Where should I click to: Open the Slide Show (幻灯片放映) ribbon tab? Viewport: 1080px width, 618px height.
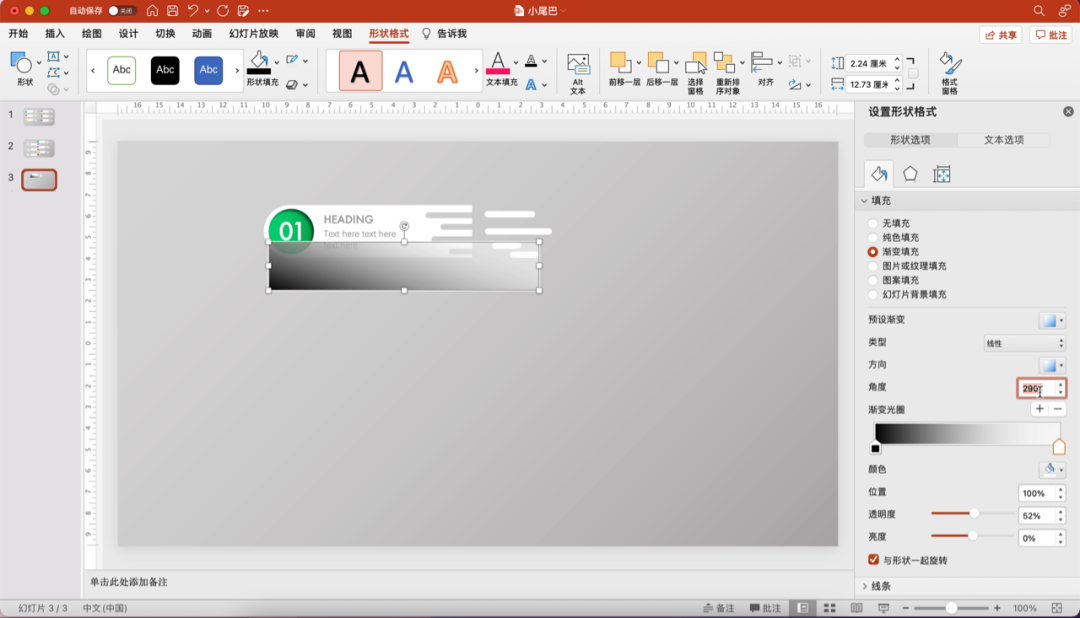tap(253, 33)
